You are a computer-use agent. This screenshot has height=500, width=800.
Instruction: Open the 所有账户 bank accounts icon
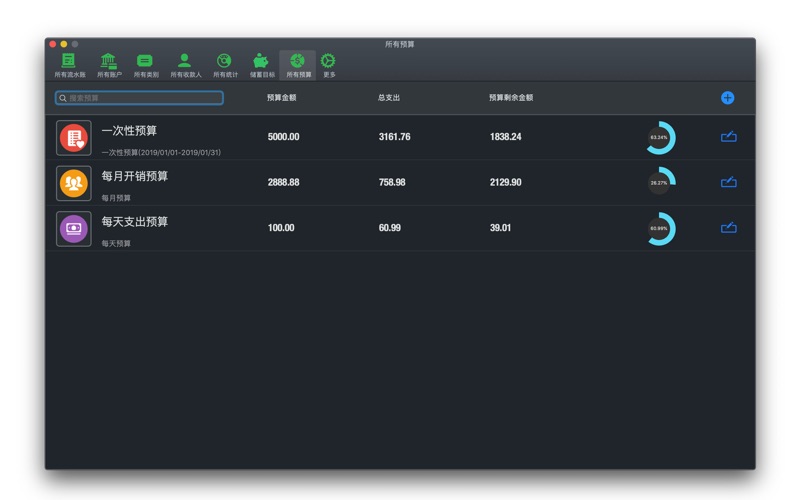[108, 64]
